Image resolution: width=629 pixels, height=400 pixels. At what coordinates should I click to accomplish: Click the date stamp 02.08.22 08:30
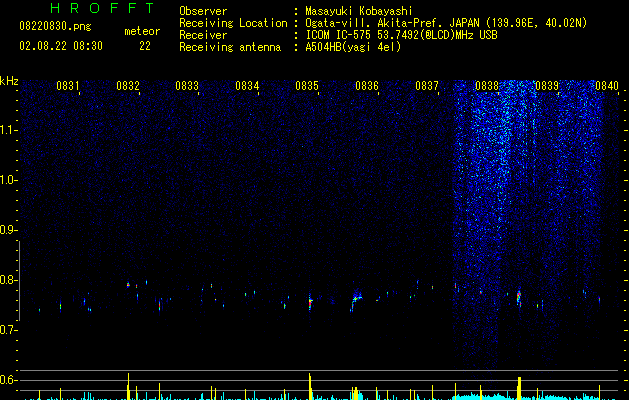click(61, 46)
